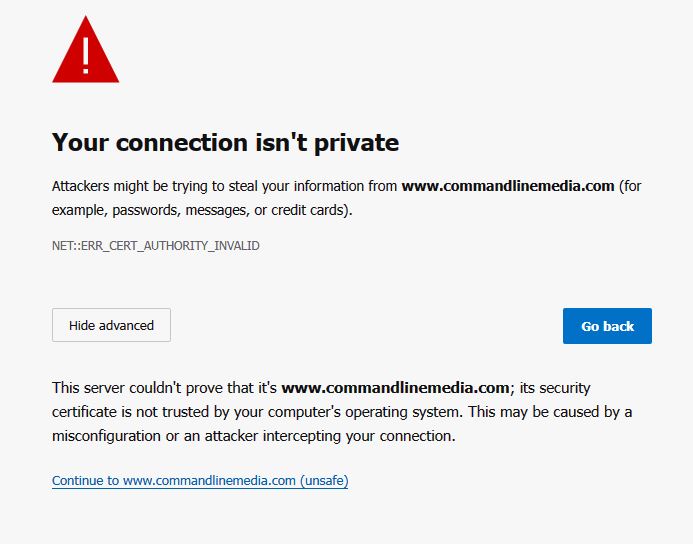Click the white exclamation mark inside the triangle
The height and width of the screenshot is (544, 693).
85,54
